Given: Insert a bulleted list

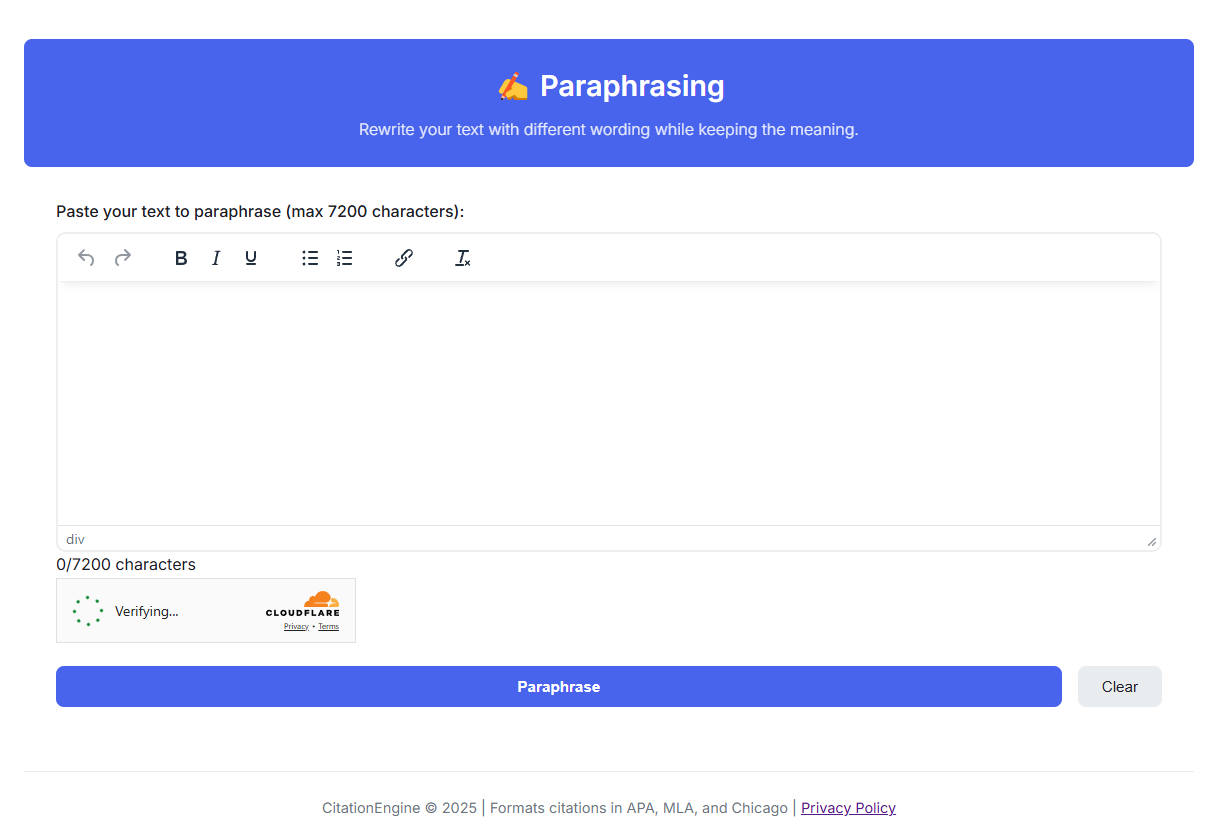Looking at the screenshot, I should [310, 258].
